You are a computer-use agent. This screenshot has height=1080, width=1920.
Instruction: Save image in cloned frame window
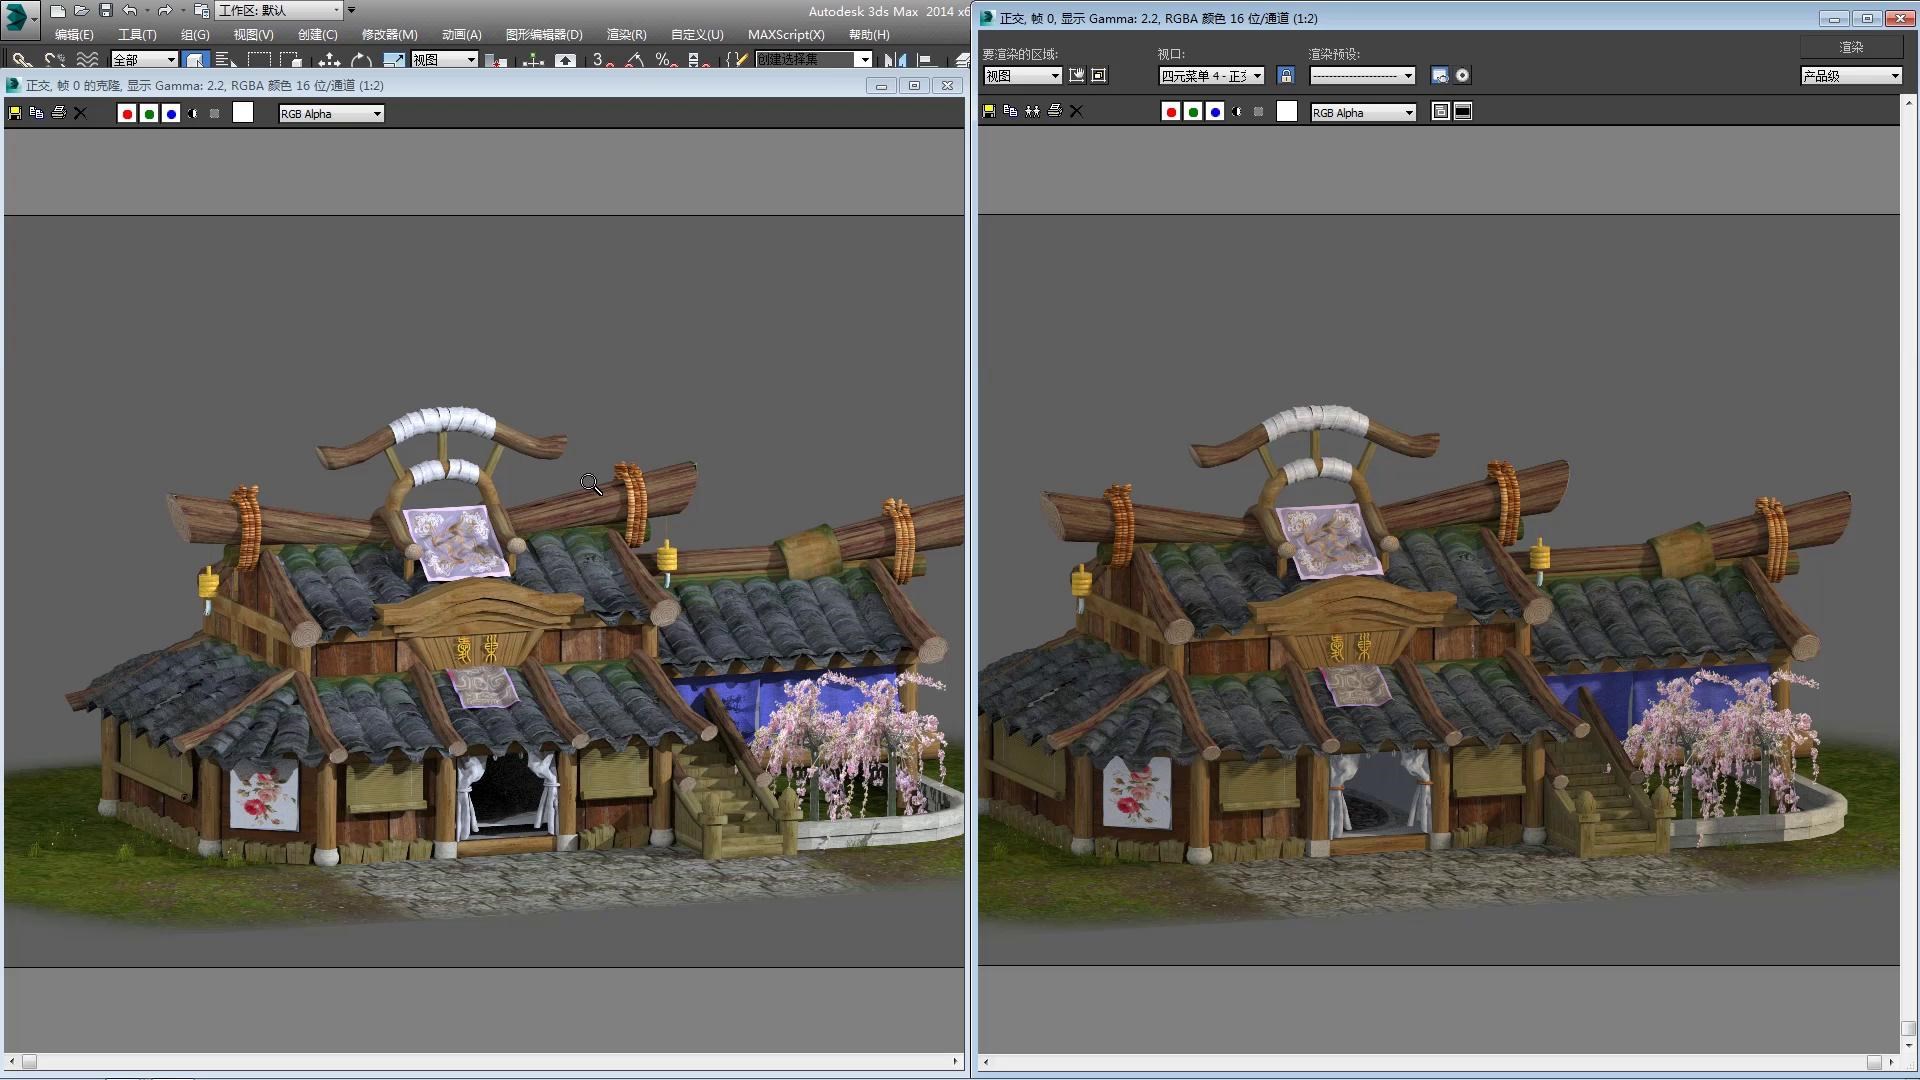(x=15, y=113)
